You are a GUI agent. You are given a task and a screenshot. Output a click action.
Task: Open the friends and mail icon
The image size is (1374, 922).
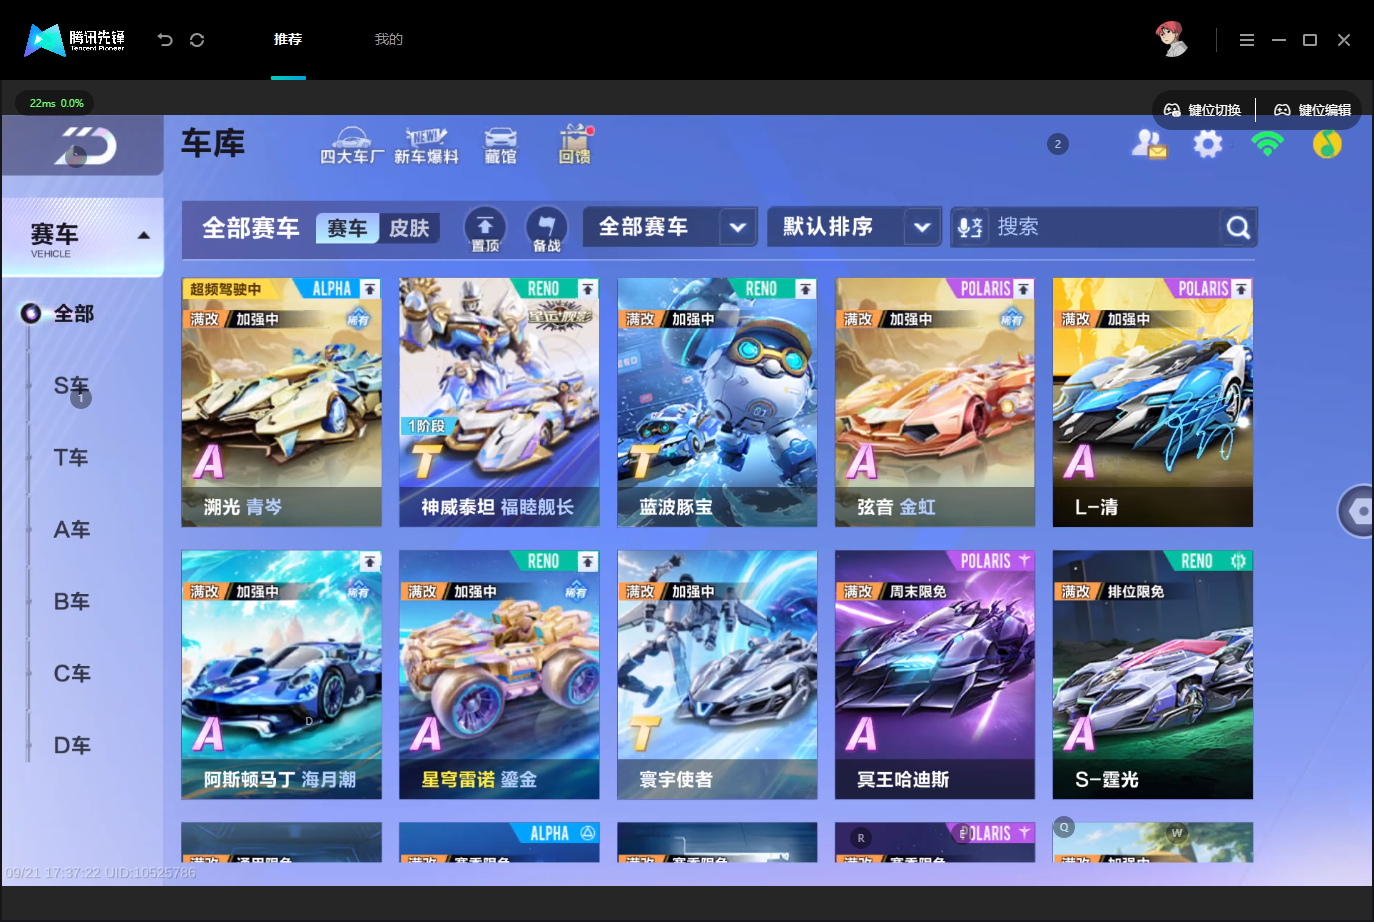(1149, 144)
